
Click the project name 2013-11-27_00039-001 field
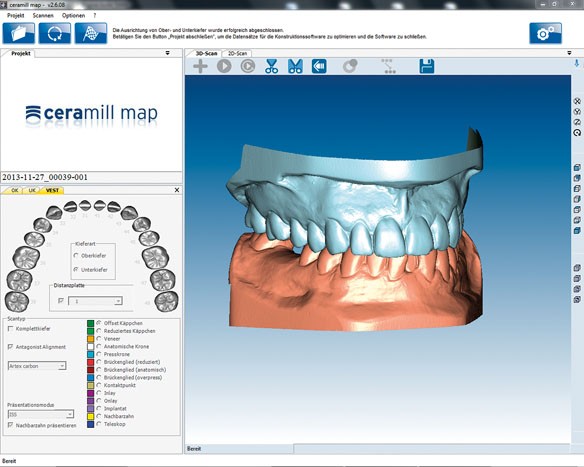click(x=91, y=177)
